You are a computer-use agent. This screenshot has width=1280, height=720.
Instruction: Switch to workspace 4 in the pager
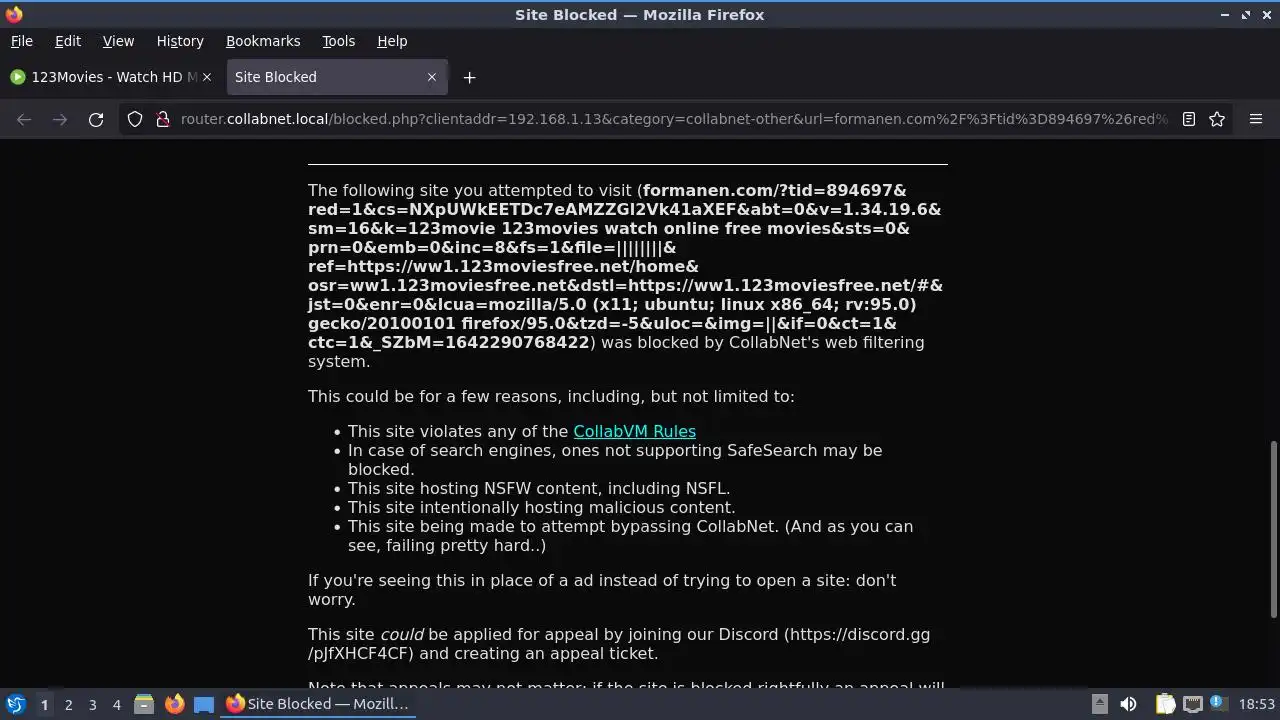(x=116, y=704)
